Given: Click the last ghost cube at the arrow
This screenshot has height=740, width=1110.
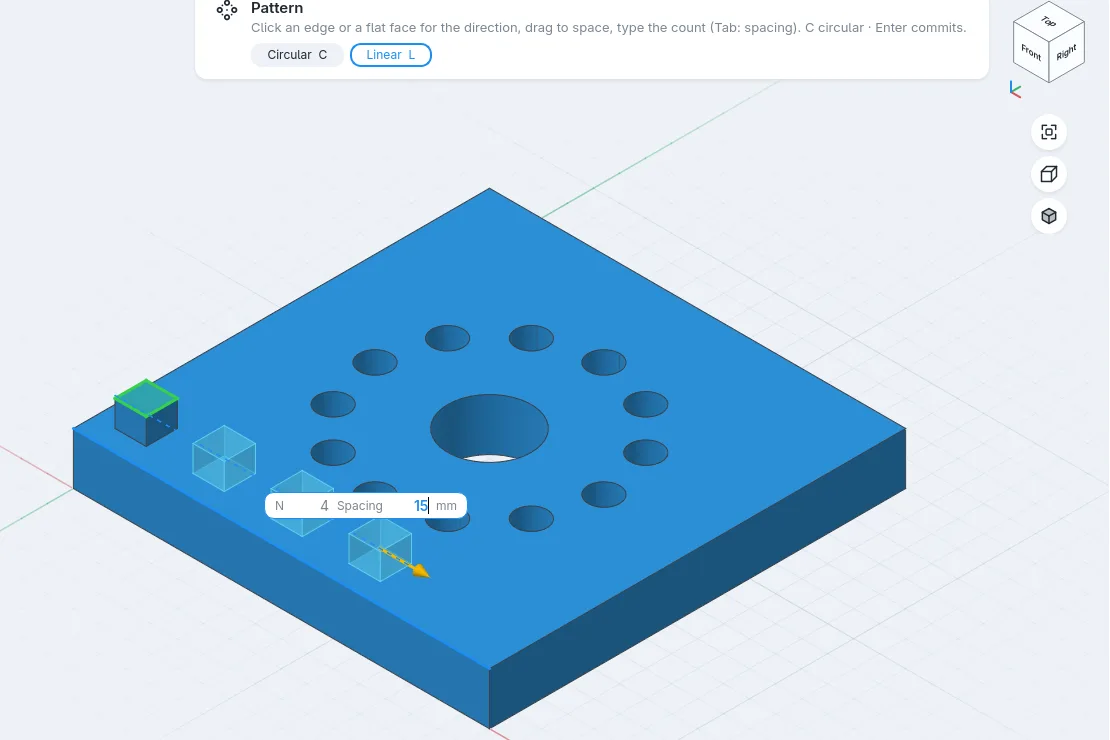Looking at the screenshot, I should 379,550.
